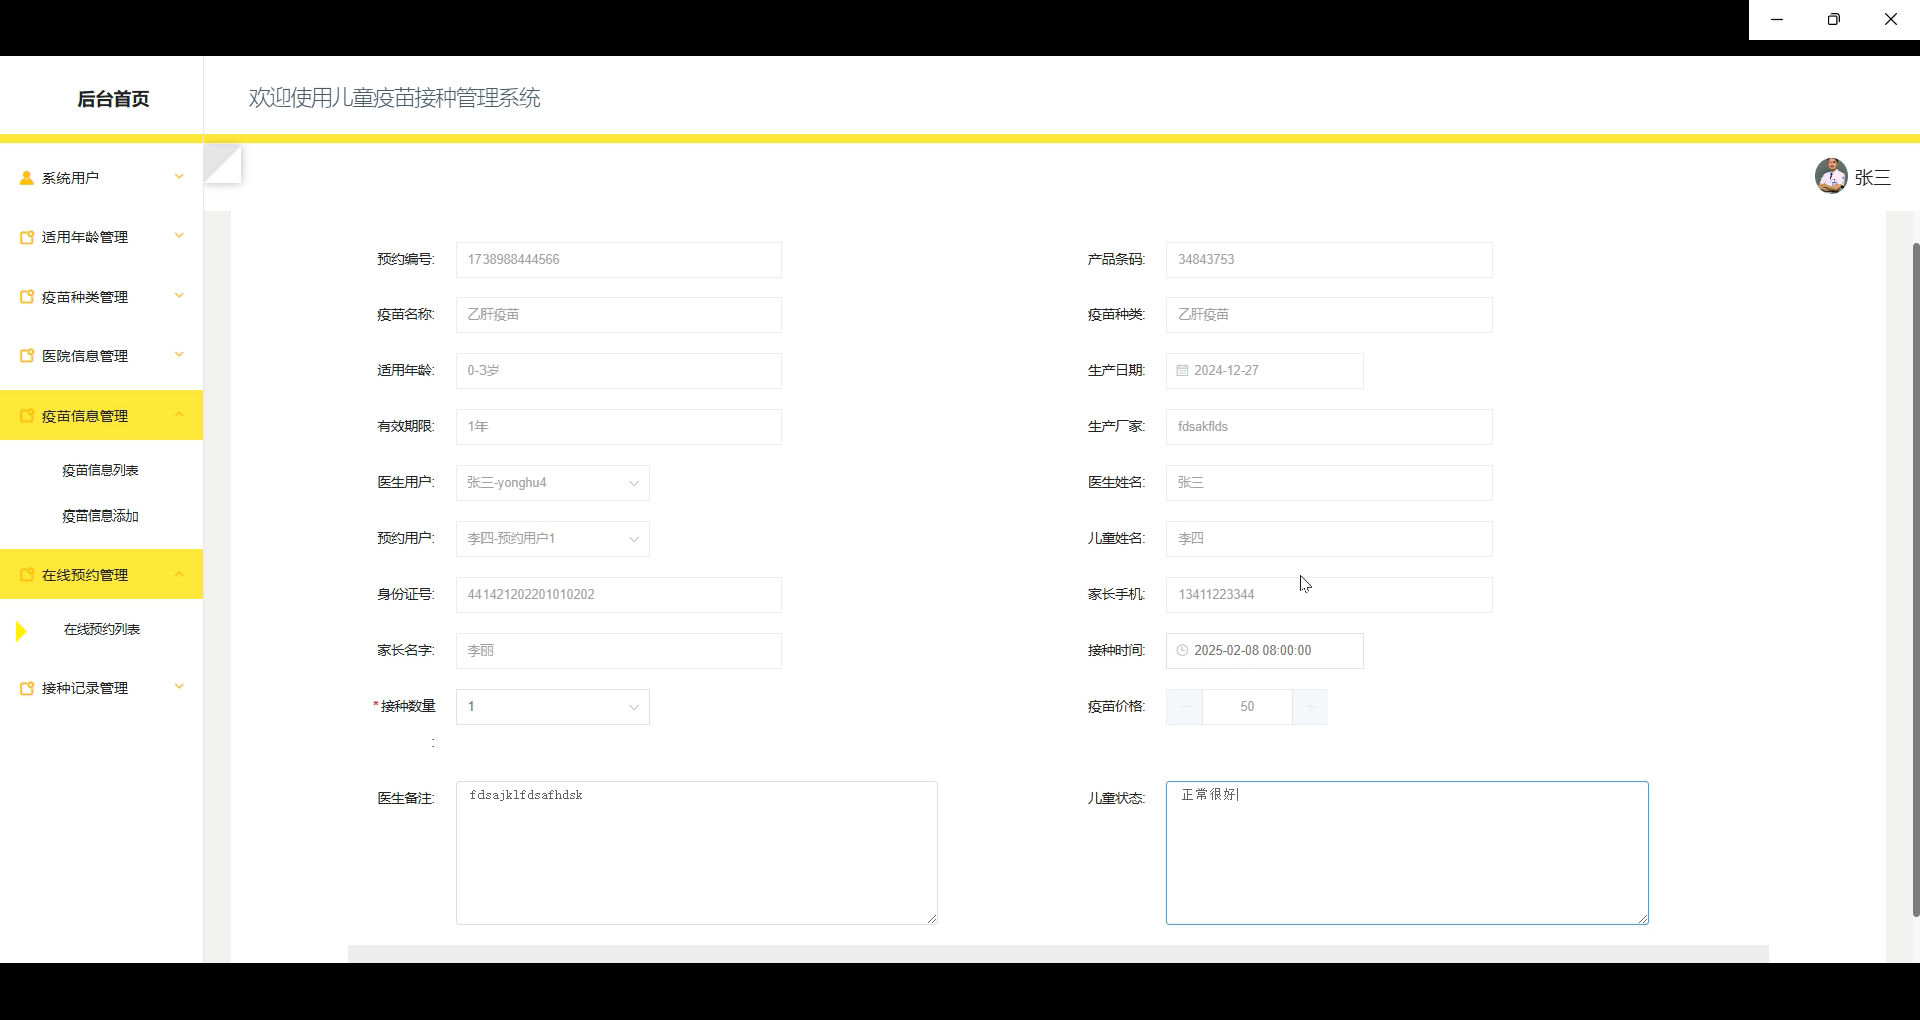Increase 疫苗价格 with the plus button
Image resolution: width=1920 pixels, height=1020 pixels.
(x=1309, y=706)
